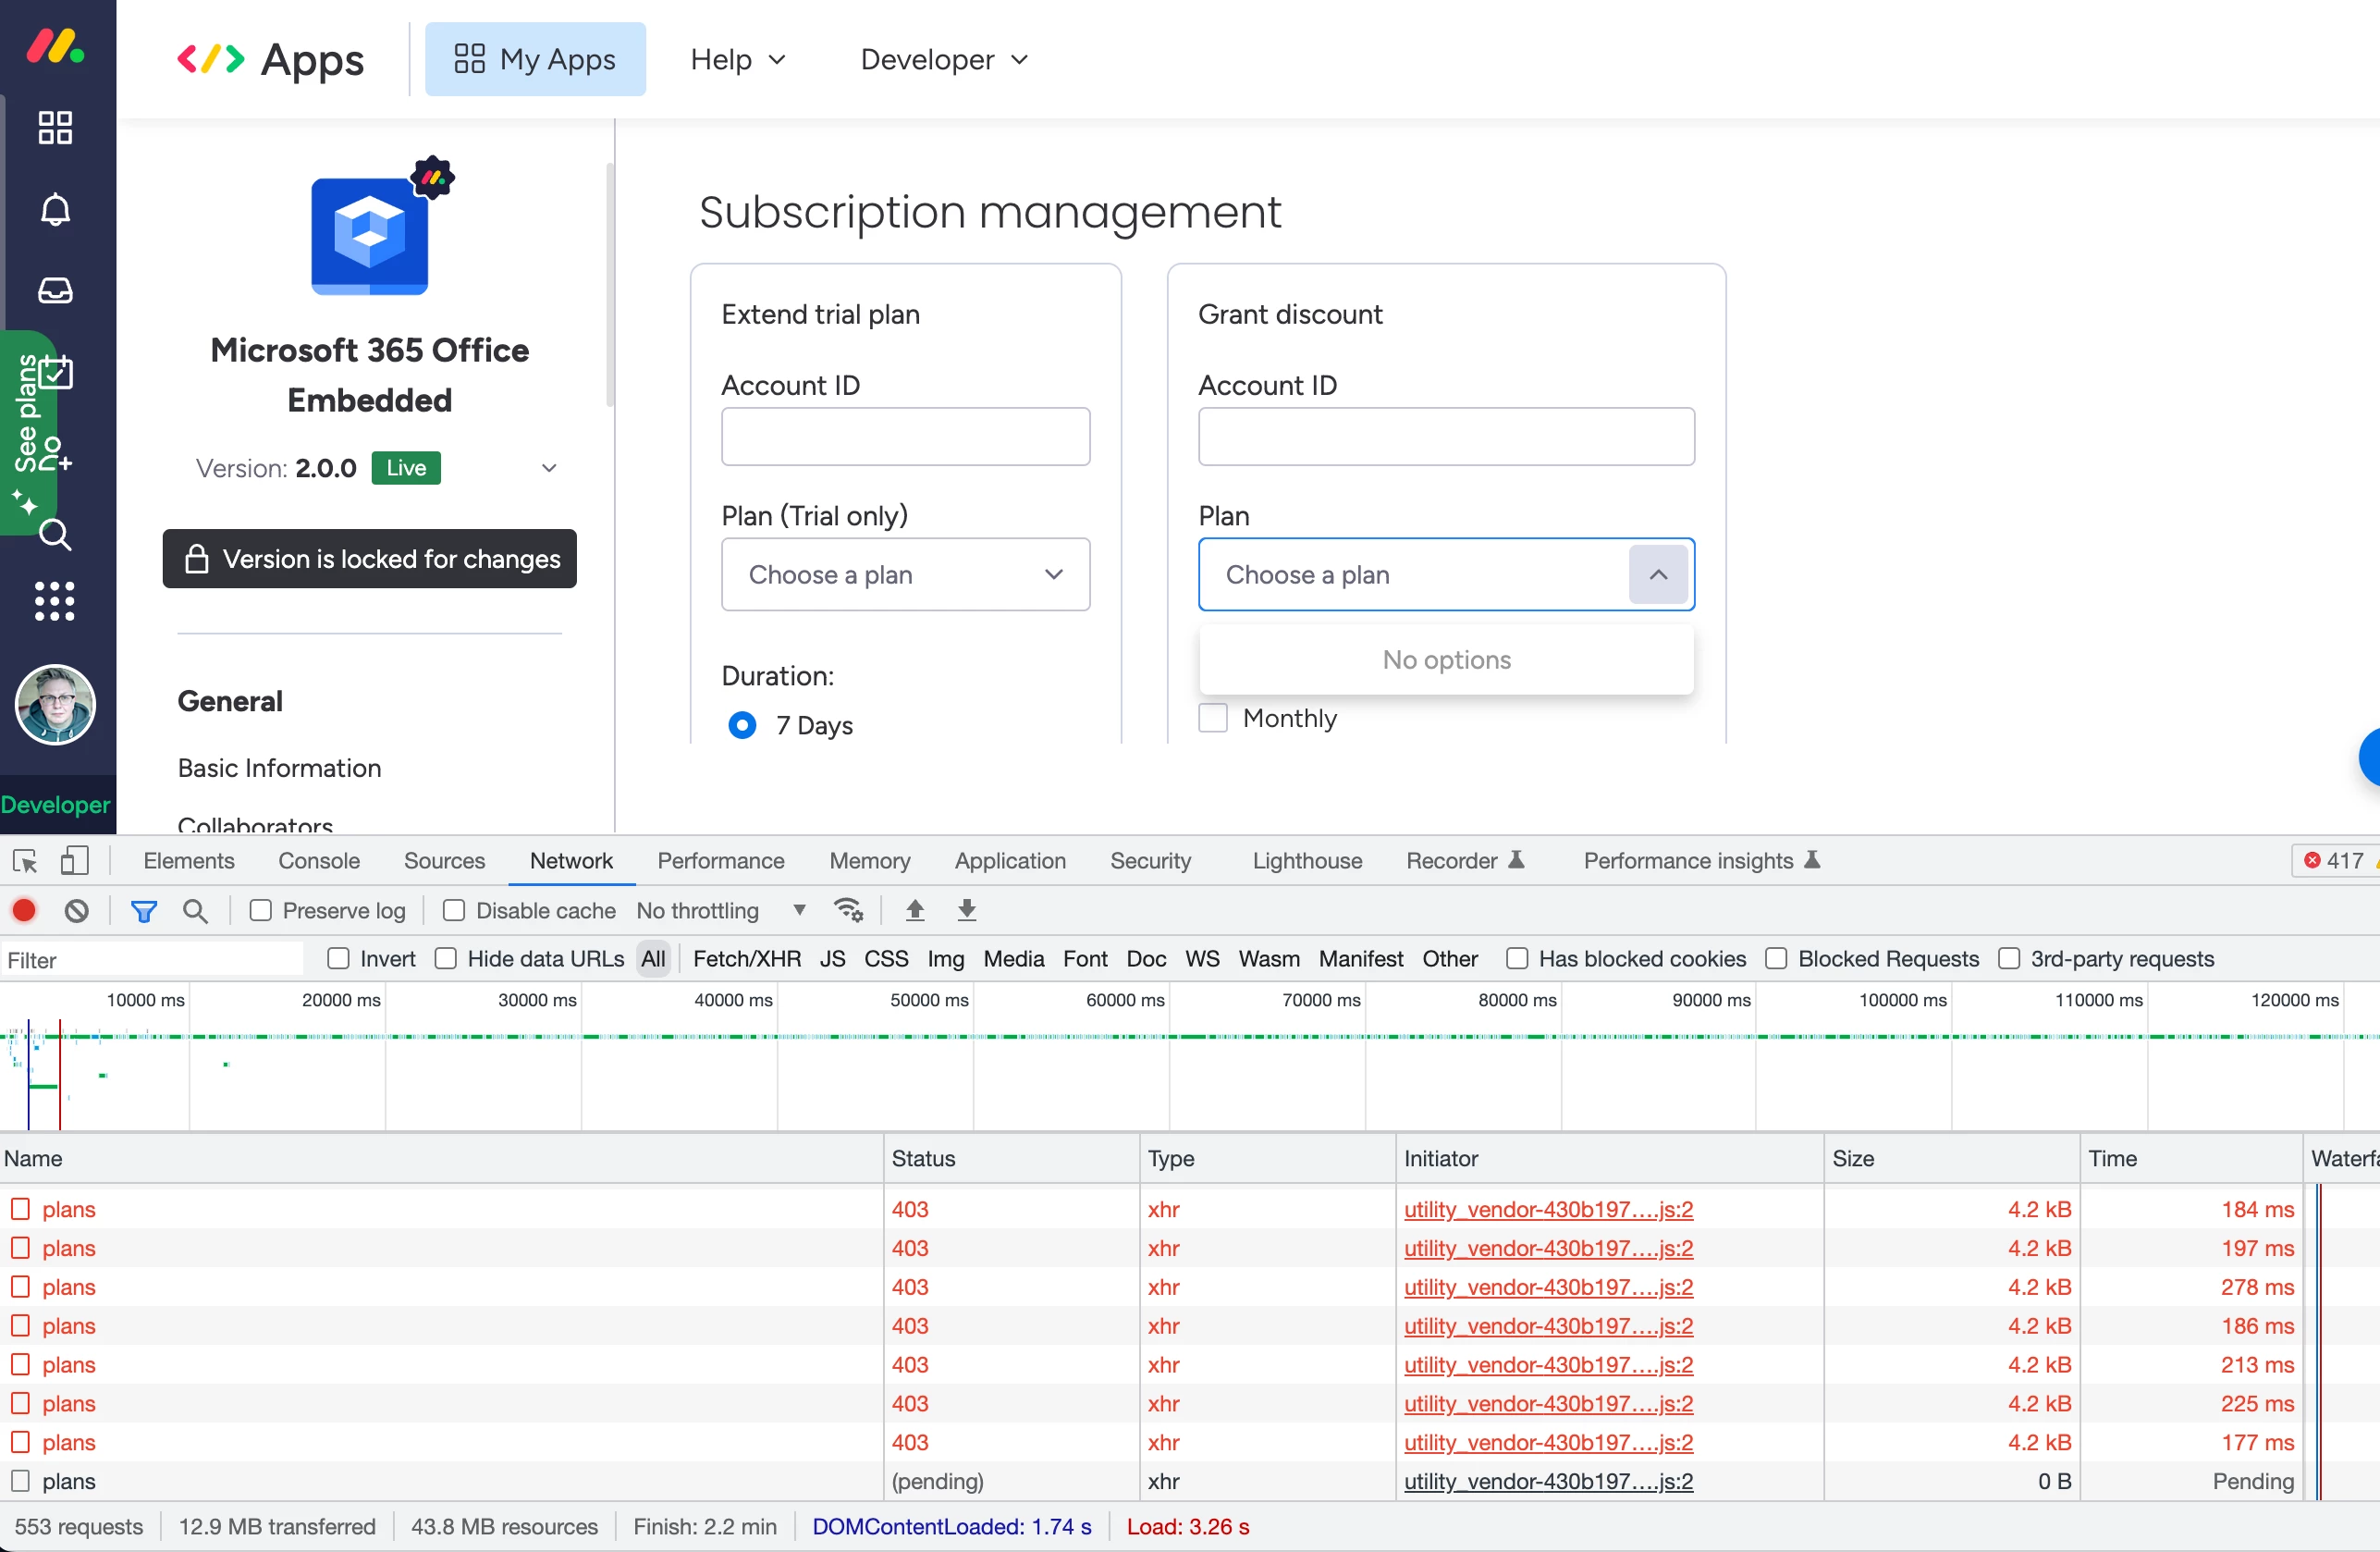Collapse Grant discount Plan dropdown arrow
Image resolution: width=2380 pixels, height=1552 pixels.
click(1659, 574)
